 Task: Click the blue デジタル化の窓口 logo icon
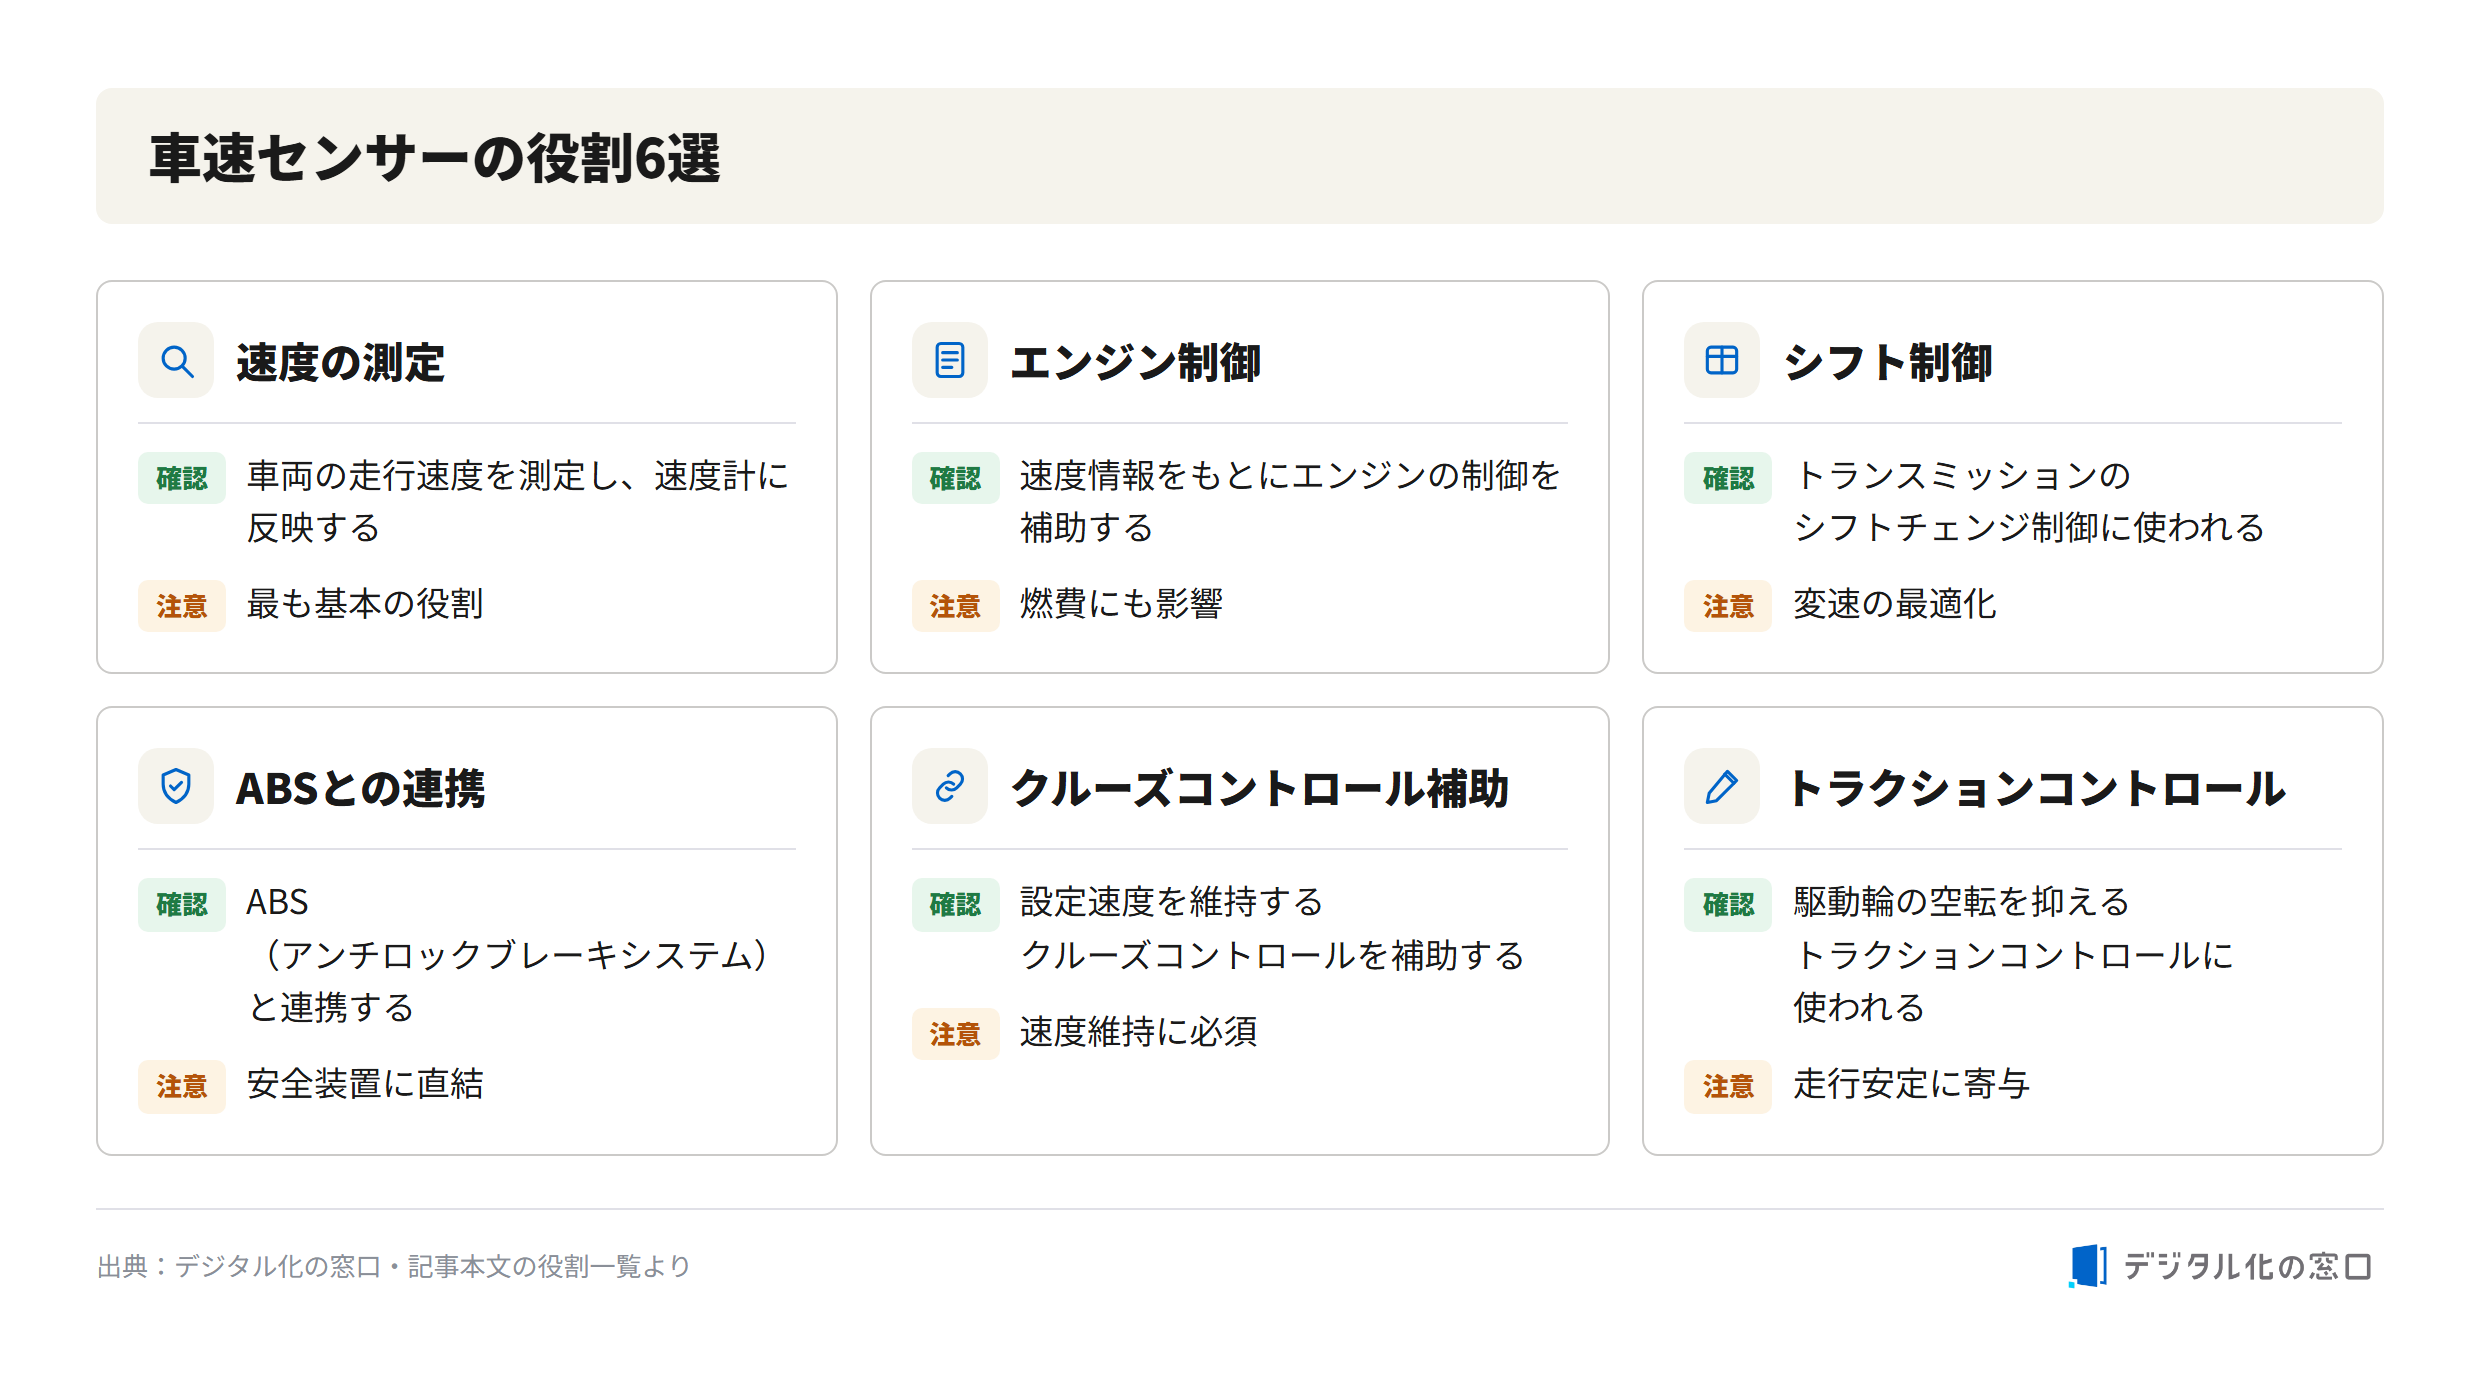(x=2088, y=1266)
